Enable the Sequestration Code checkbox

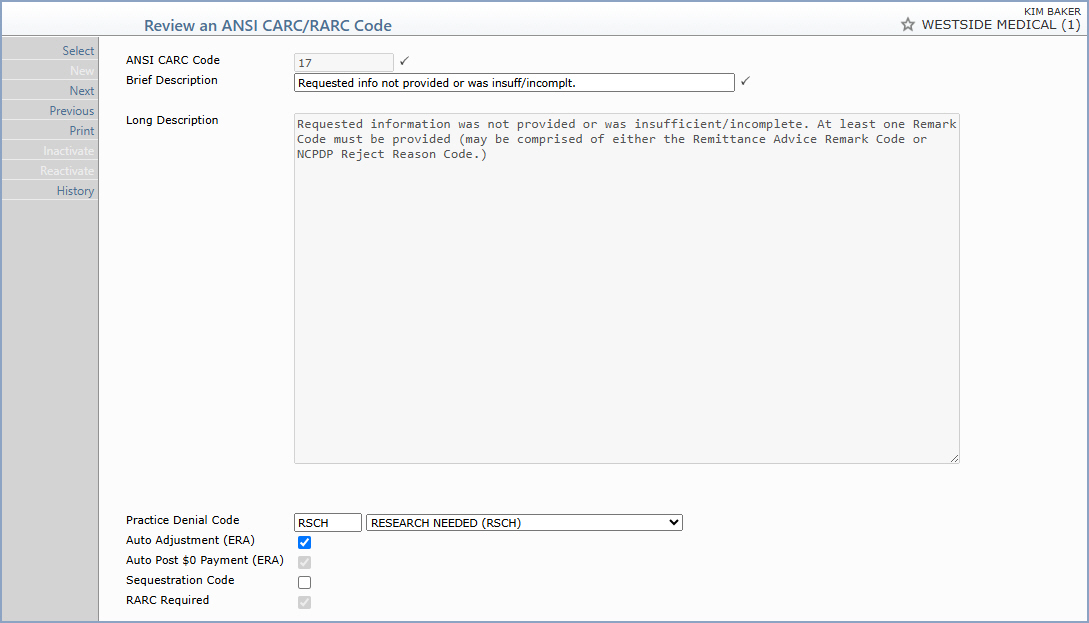click(x=304, y=583)
